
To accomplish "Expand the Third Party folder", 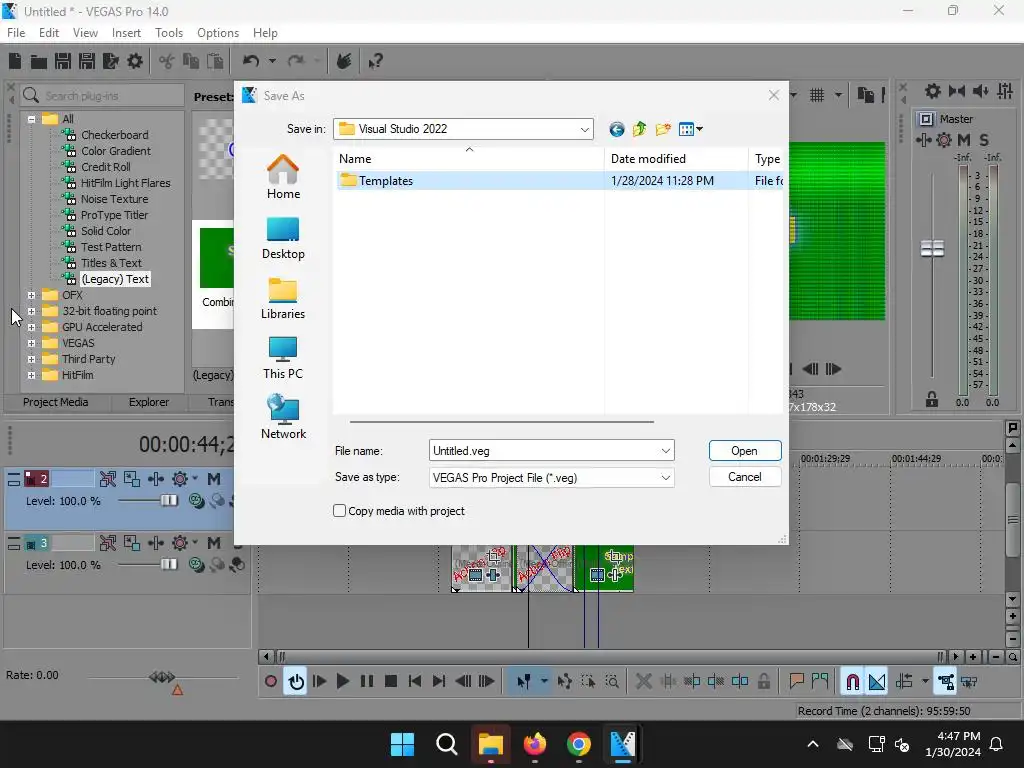I will 31,359.
